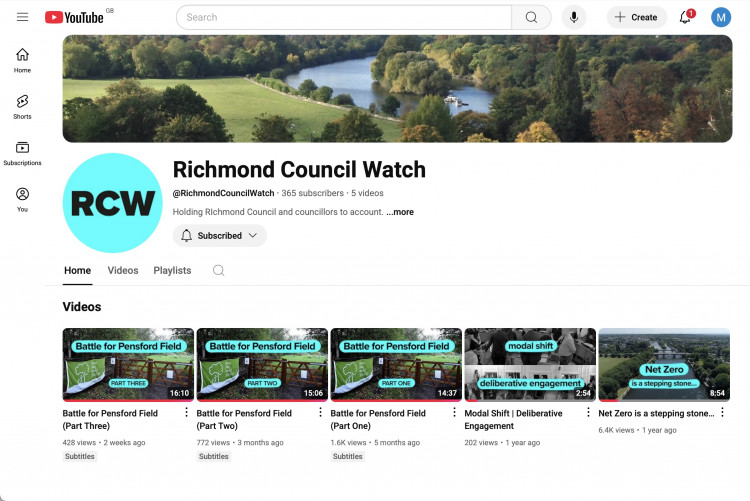This screenshot has width=750, height=501.
Task: Switch to the Playlists tab
Action: click(172, 270)
